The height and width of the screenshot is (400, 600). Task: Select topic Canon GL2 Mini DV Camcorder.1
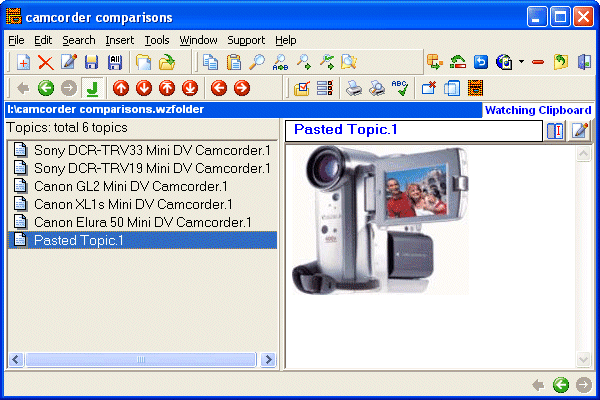[142, 186]
